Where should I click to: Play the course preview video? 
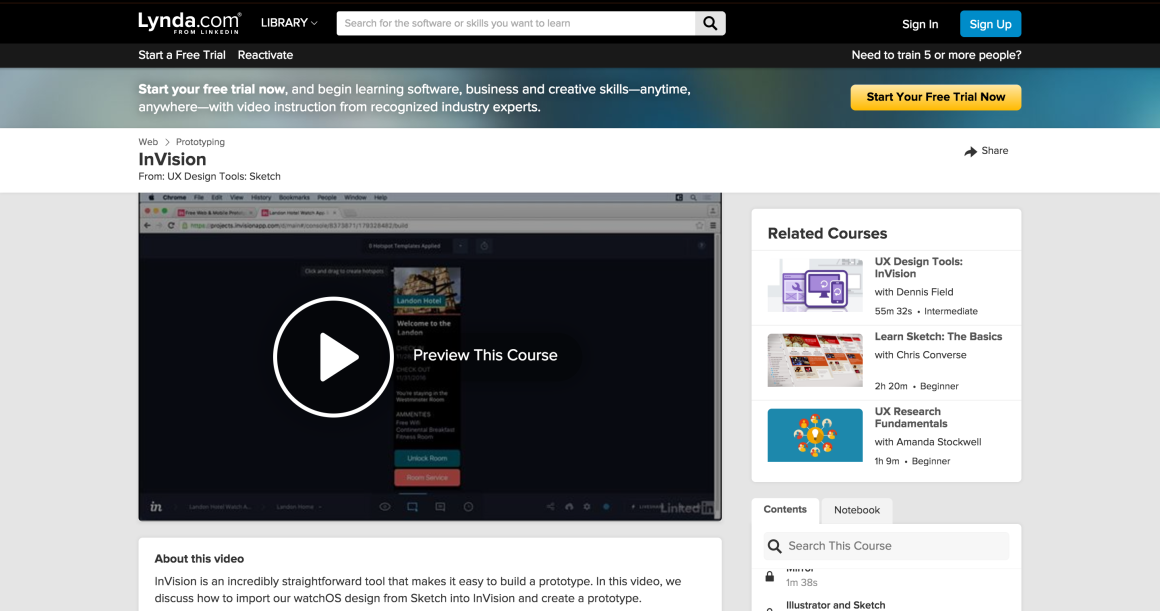tap(333, 357)
